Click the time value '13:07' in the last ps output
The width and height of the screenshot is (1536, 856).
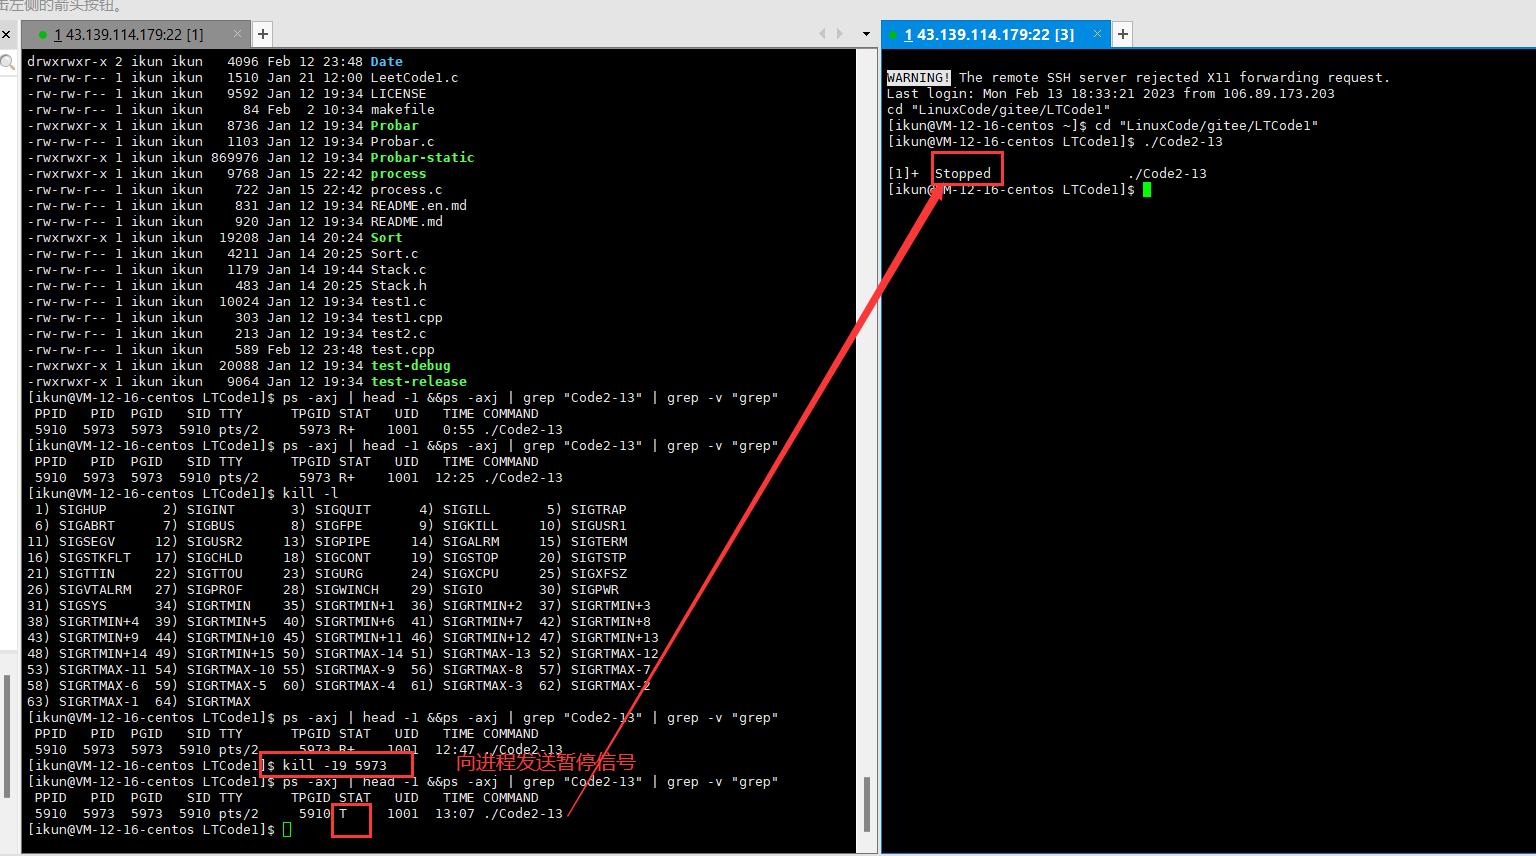tap(455, 813)
